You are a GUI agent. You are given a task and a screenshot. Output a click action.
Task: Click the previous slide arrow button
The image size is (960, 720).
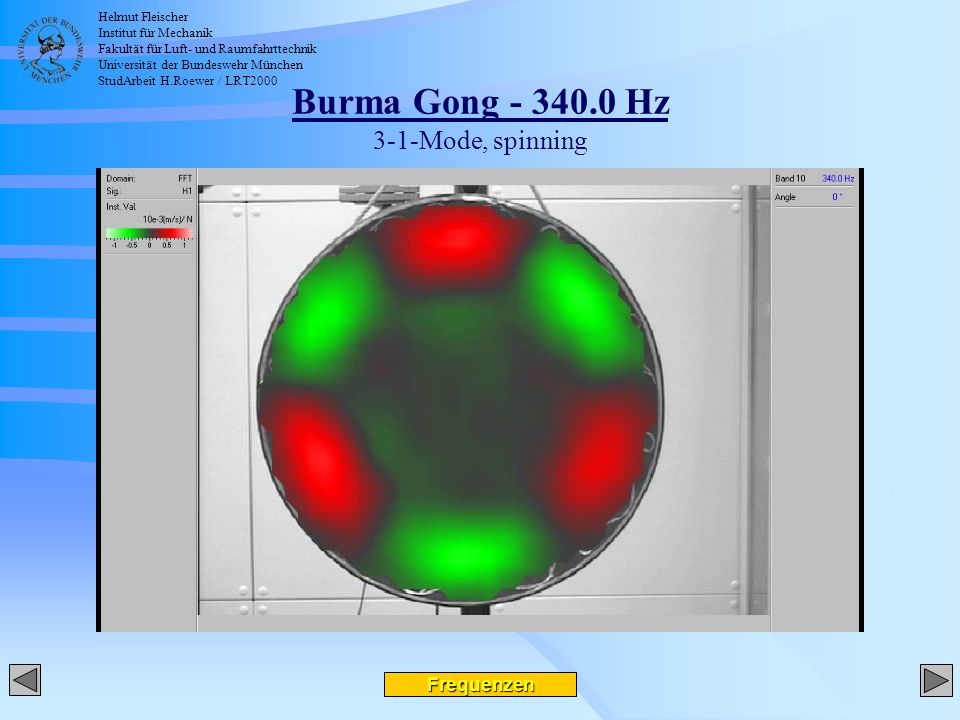pos(25,680)
